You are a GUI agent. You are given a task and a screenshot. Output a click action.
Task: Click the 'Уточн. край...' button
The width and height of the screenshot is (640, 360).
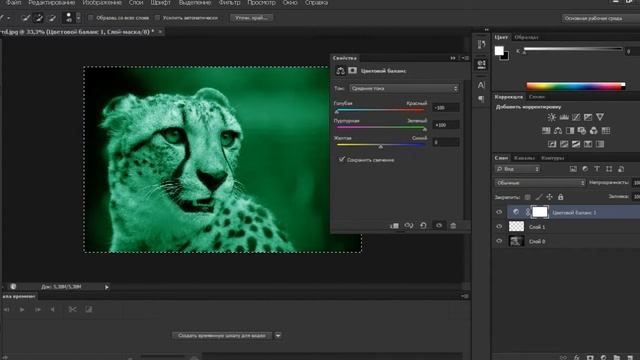click(x=251, y=18)
